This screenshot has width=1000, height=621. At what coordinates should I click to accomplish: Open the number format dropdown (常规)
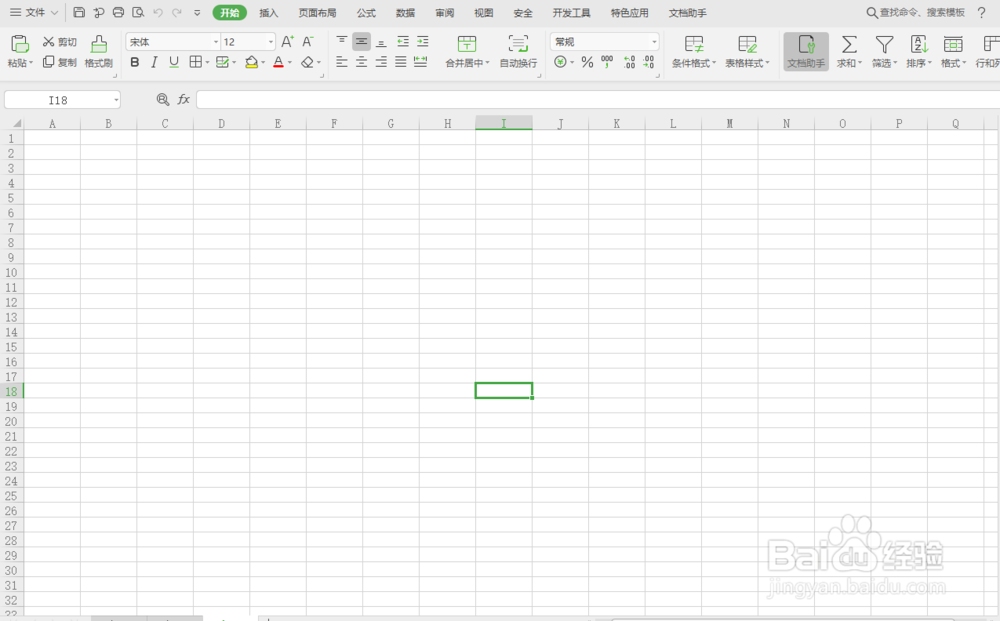click(x=654, y=41)
